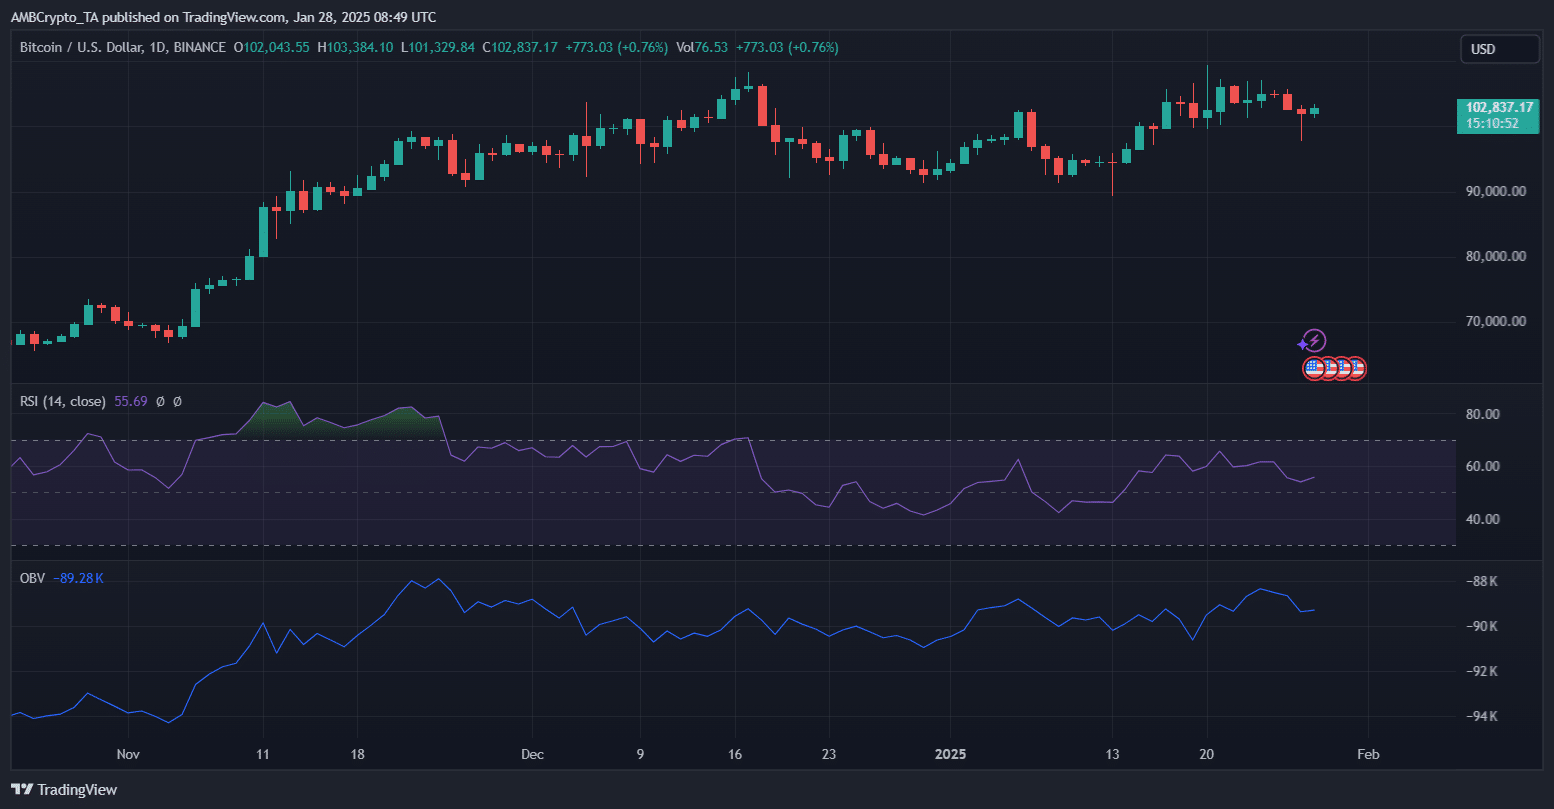Screen dimensions: 1554x809
Task: Click the leftmost US flag event icon
Action: [x=1314, y=368]
